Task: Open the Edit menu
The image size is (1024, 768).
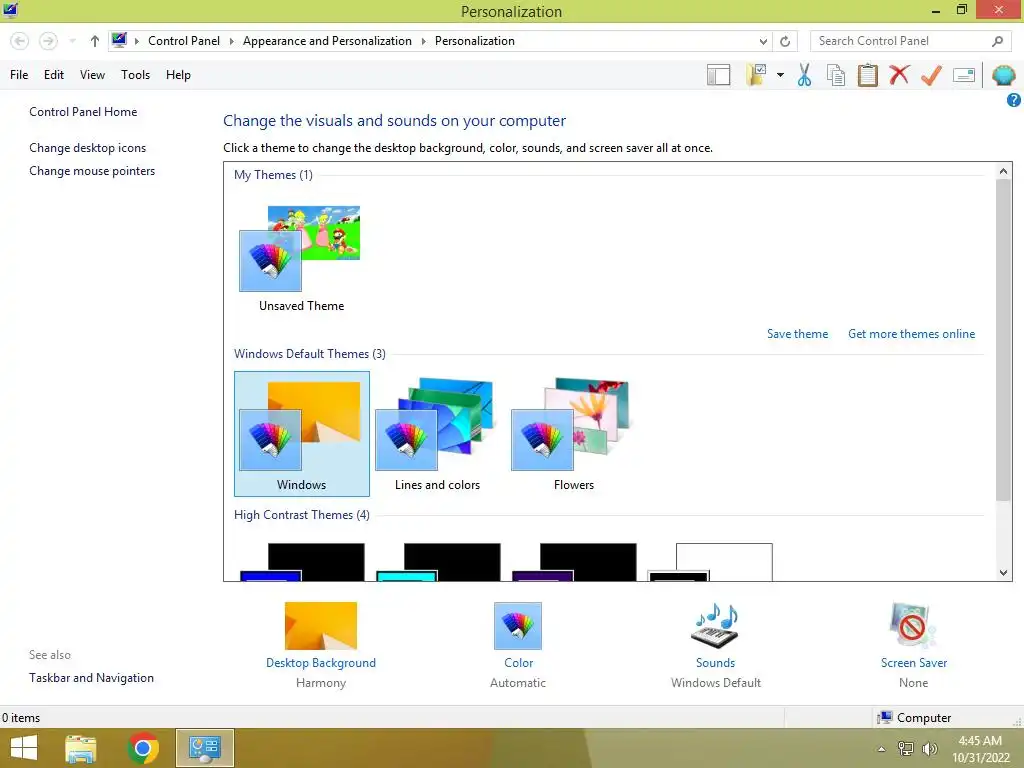Action: [x=54, y=75]
